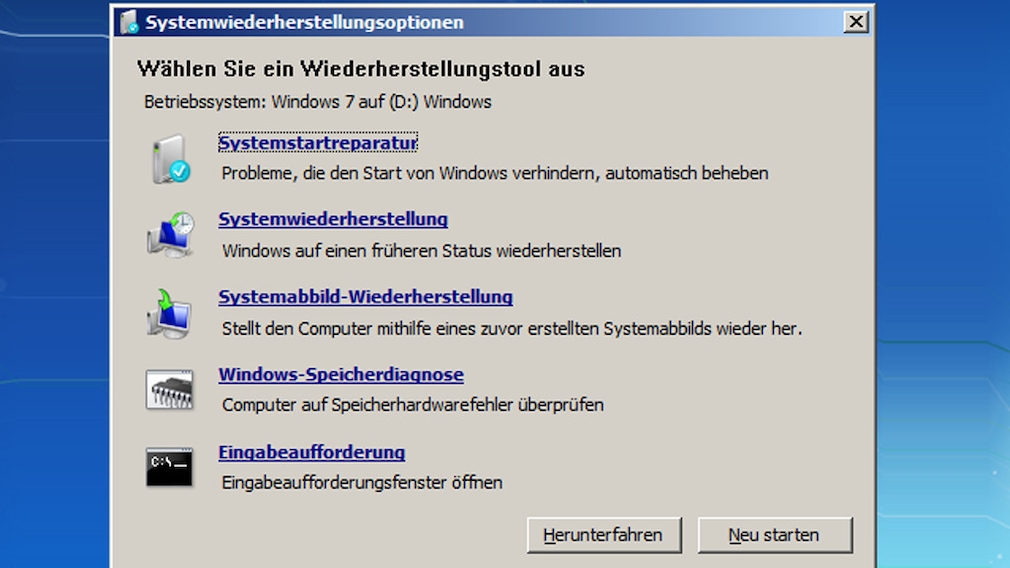This screenshot has height=568, width=1010.
Task: Click text 'Betriebssystem: Windows 7 auf (D:) Windows'
Action: pyautogui.click(x=318, y=102)
